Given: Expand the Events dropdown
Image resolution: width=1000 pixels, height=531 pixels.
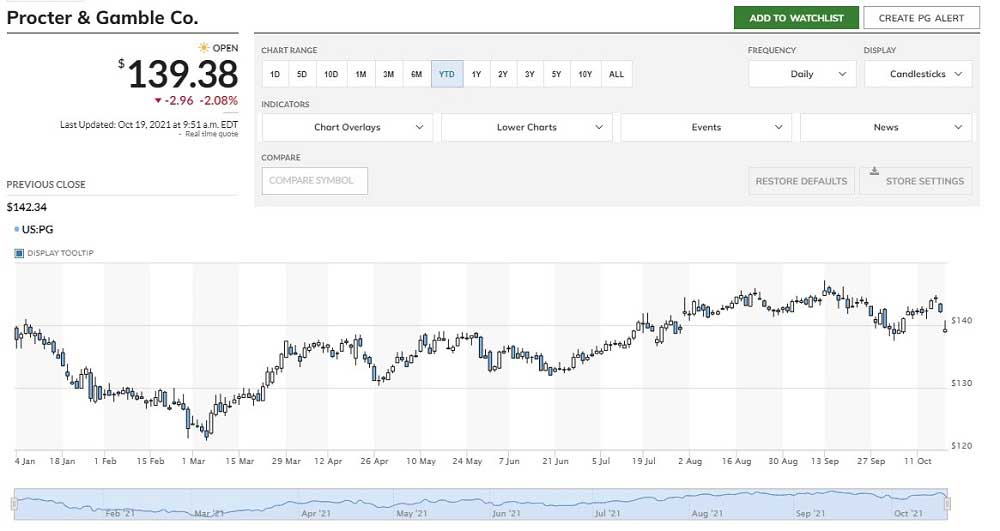Looking at the screenshot, I should tap(707, 127).
